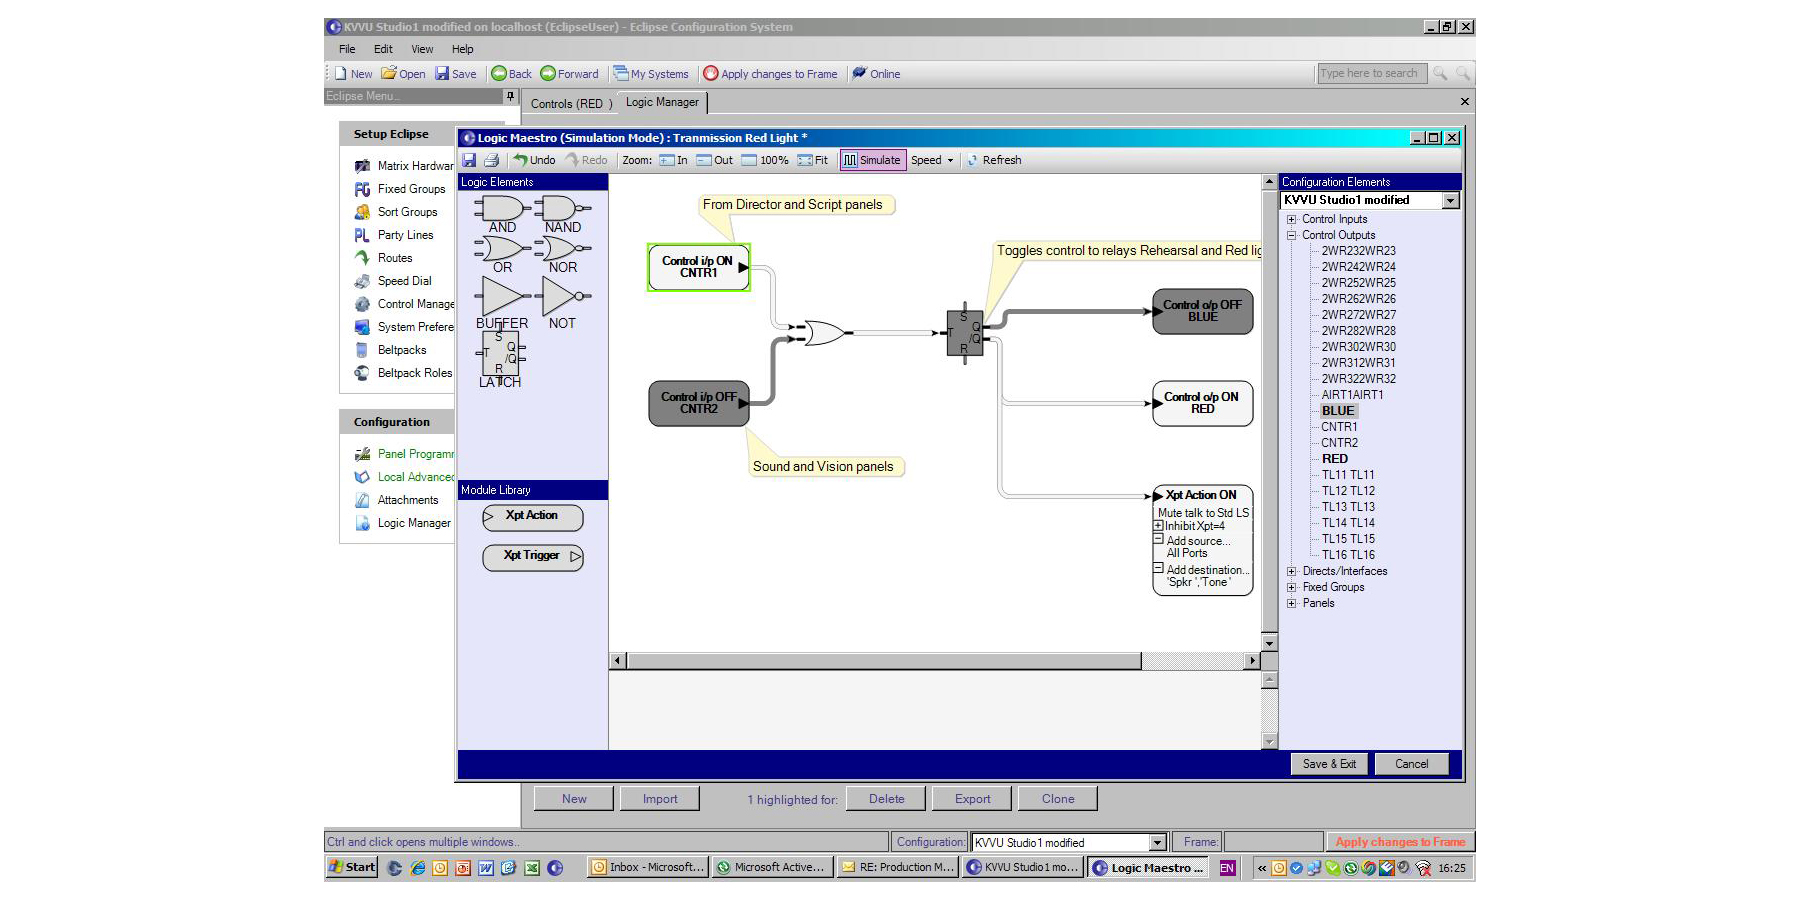
Task: Select the AND gate logic element
Action: click(x=501, y=209)
